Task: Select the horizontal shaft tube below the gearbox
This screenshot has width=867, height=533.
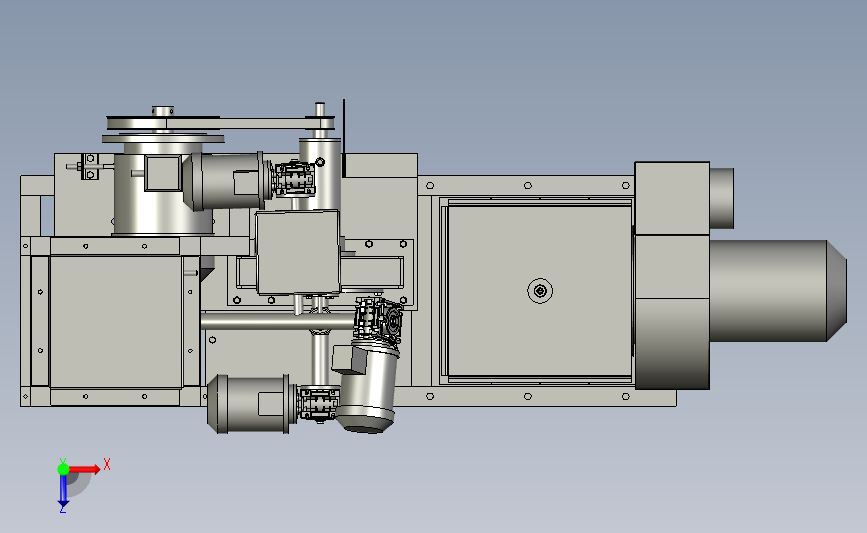Action: pyautogui.click(x=278, y=321)
